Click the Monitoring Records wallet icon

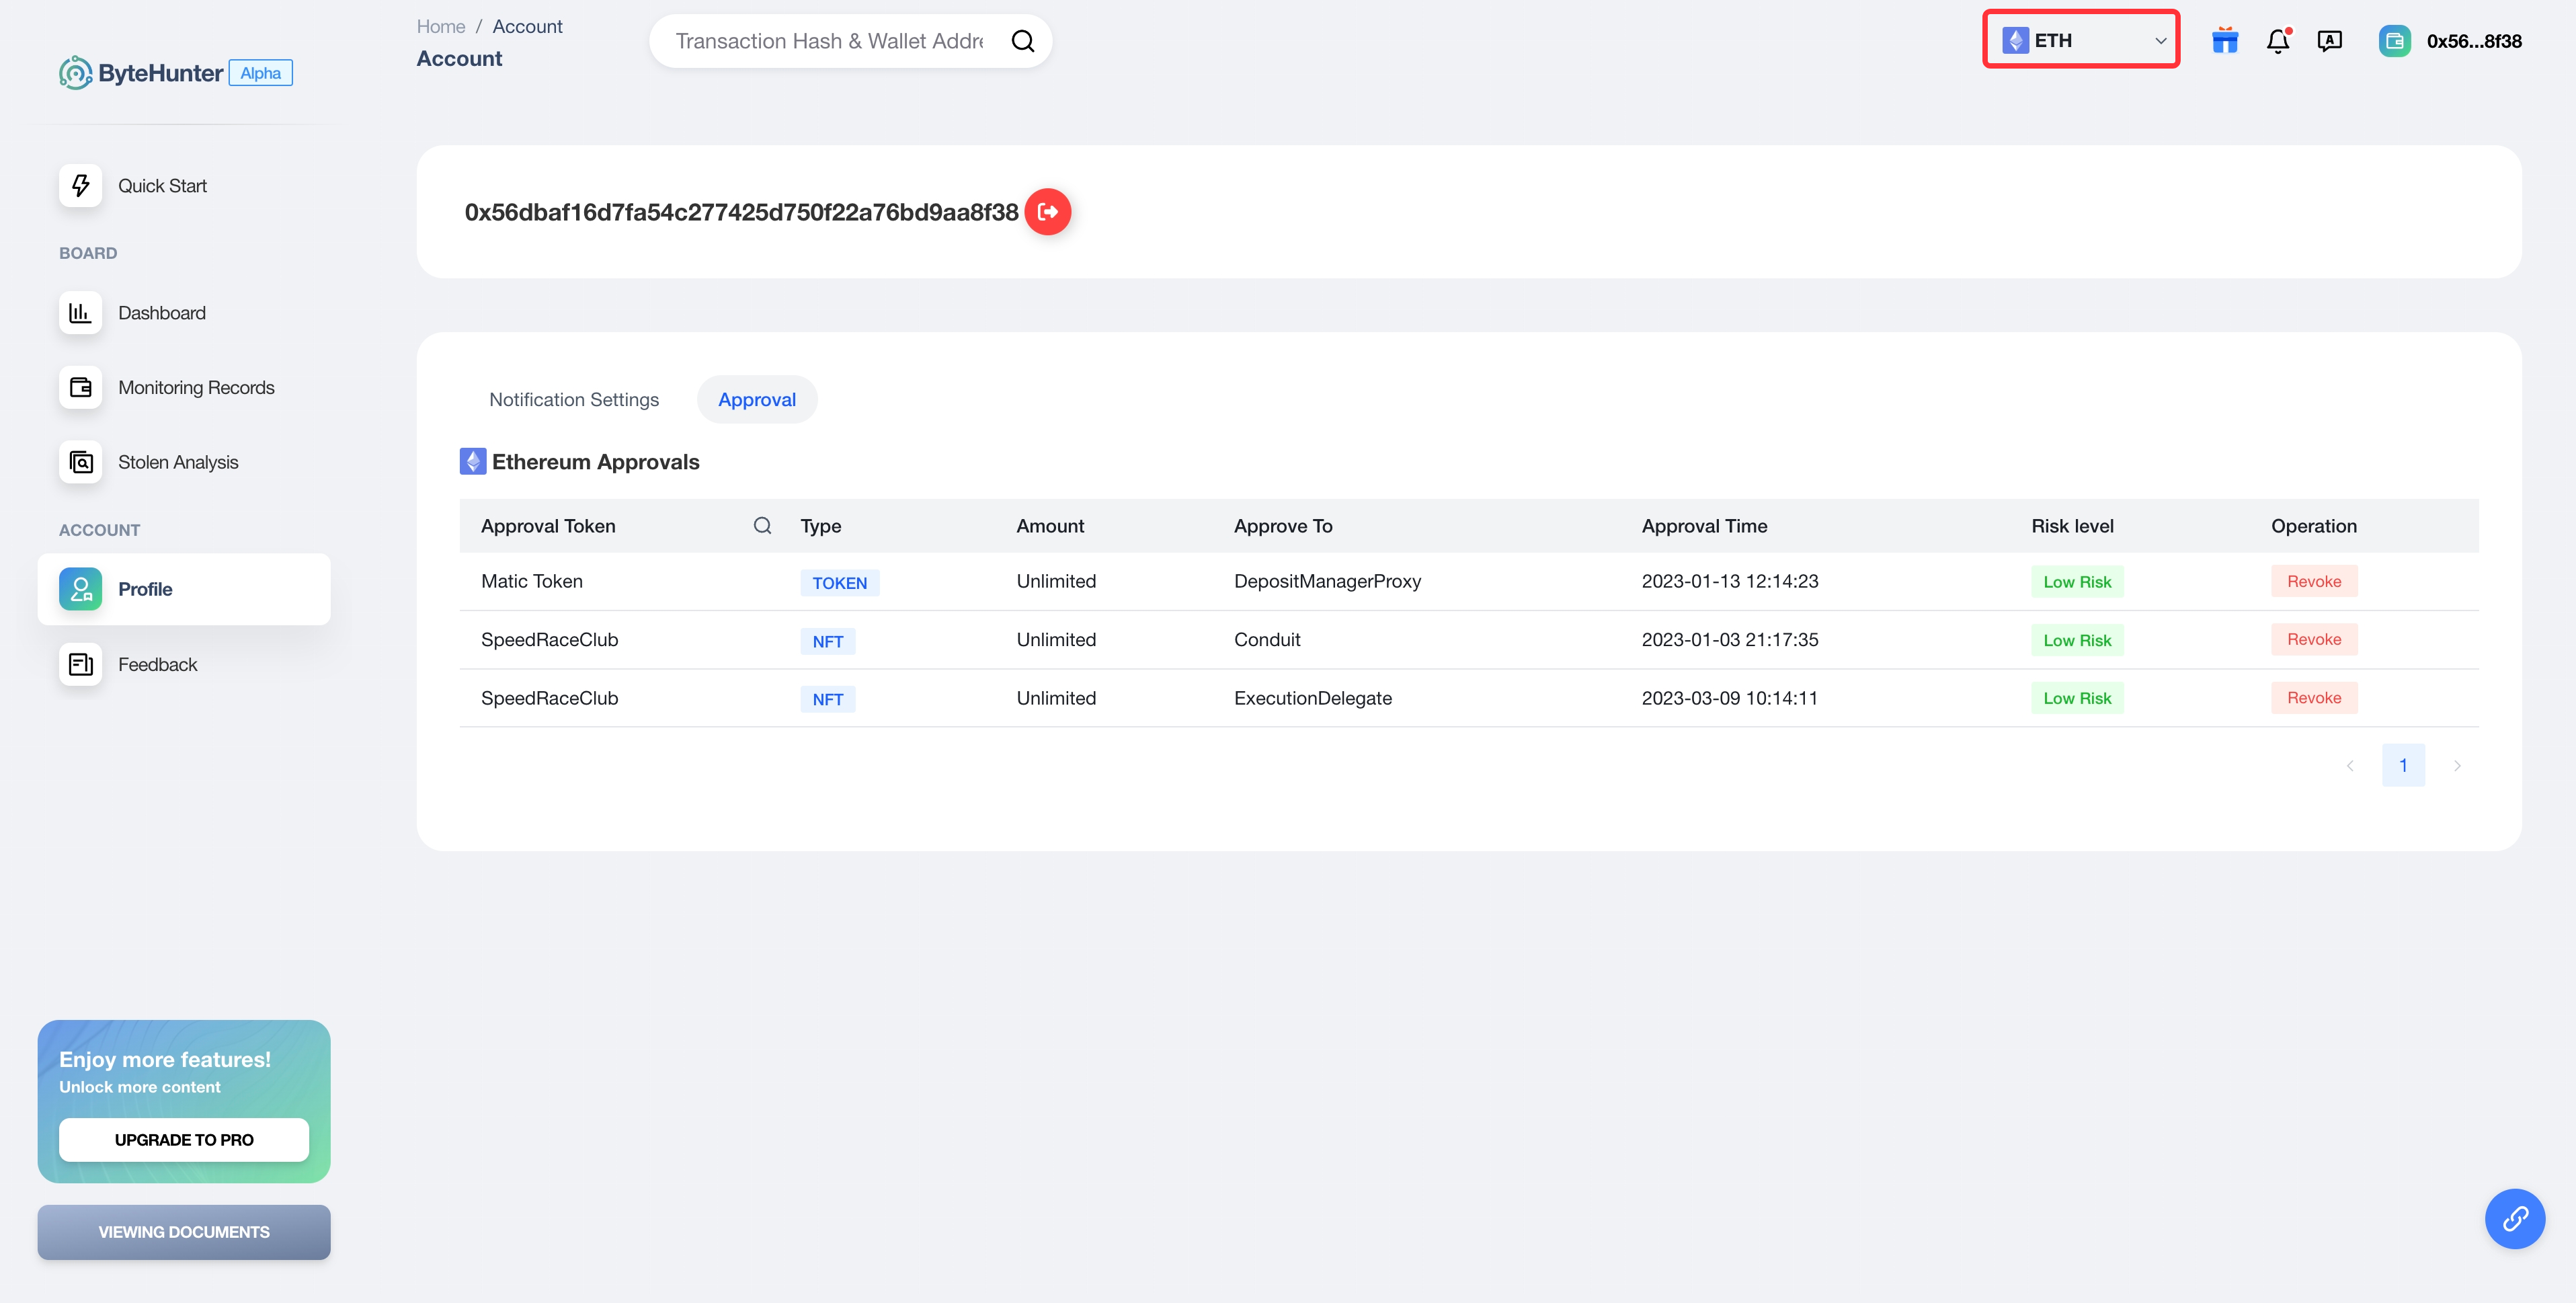pos(80,388)
